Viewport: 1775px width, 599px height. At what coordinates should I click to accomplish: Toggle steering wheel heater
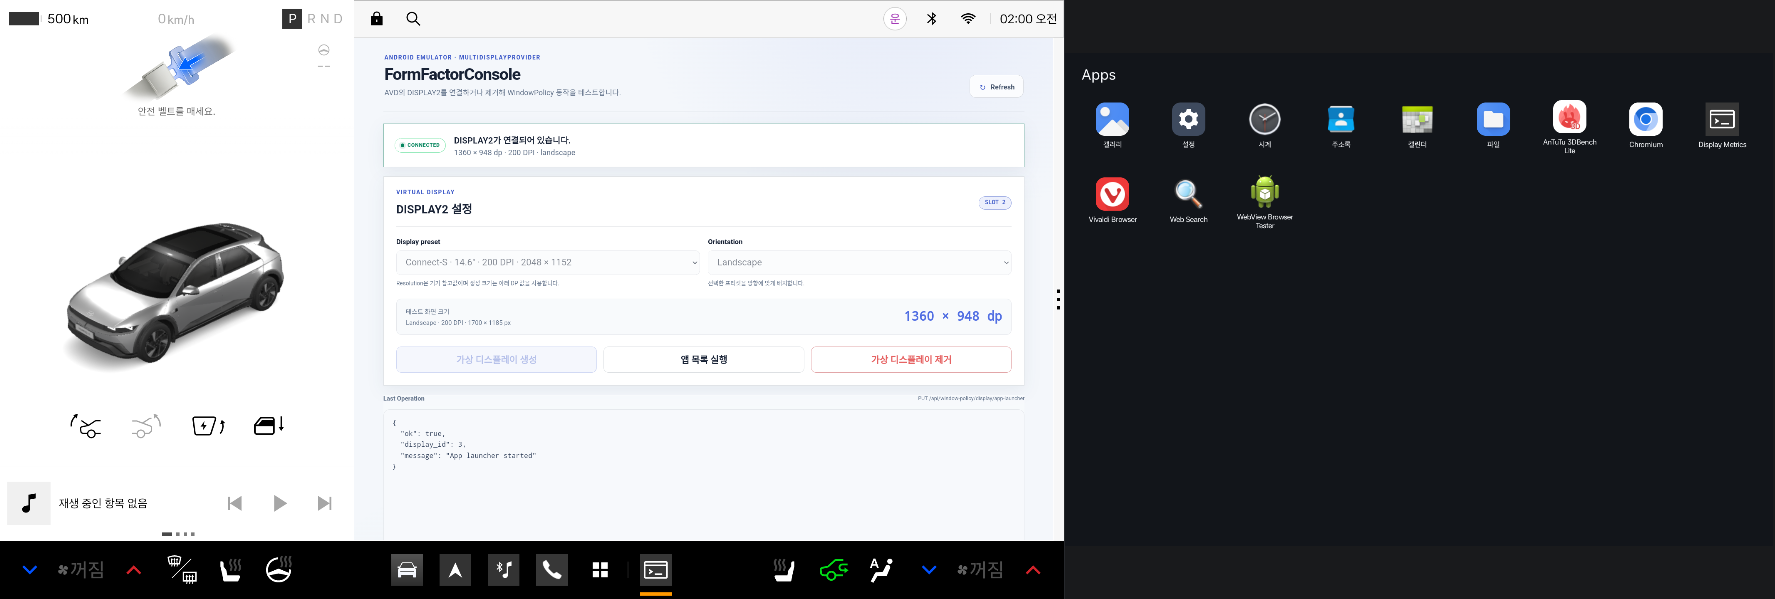(279, 569)
